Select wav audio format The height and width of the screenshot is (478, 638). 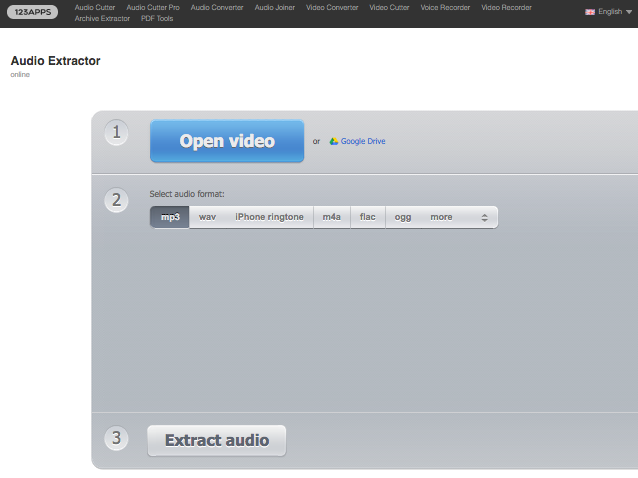[208, 217]
